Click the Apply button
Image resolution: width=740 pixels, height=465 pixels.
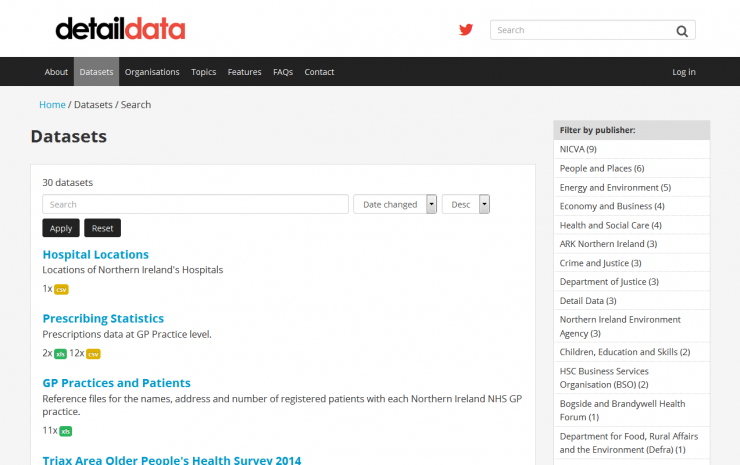point(61,228)
